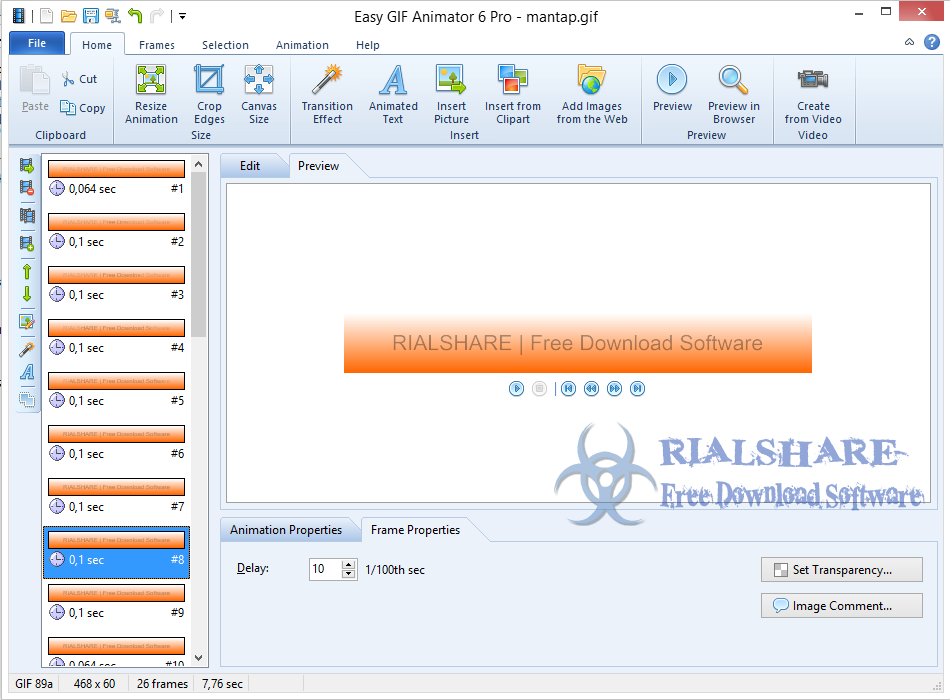Decrease the Delay value with the down spinner

pyautogui.click(x=348, y=574)
